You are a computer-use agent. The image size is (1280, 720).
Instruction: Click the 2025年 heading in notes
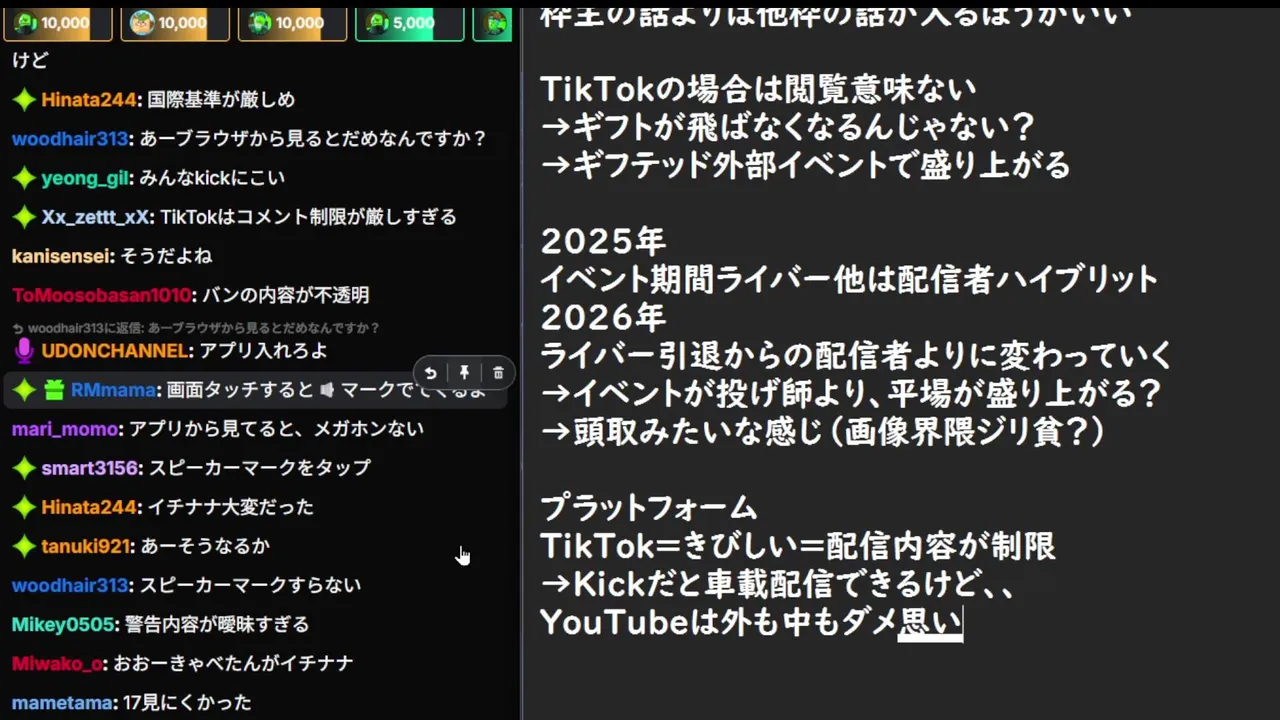click(x=603, y=241)
